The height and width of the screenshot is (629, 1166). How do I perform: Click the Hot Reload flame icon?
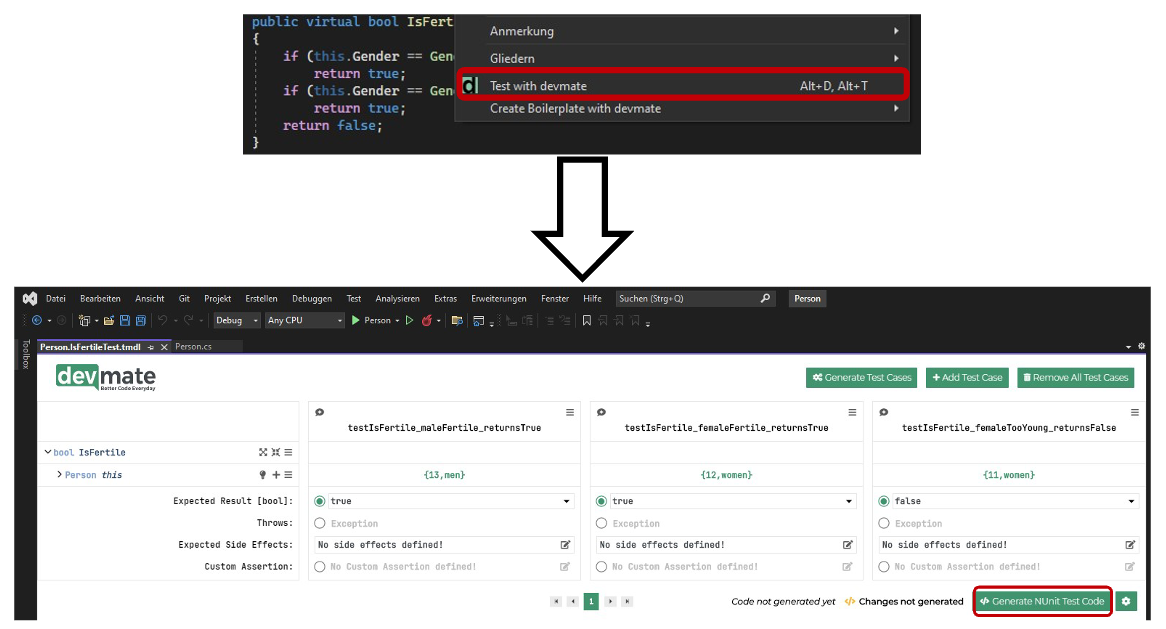[427, 320]
